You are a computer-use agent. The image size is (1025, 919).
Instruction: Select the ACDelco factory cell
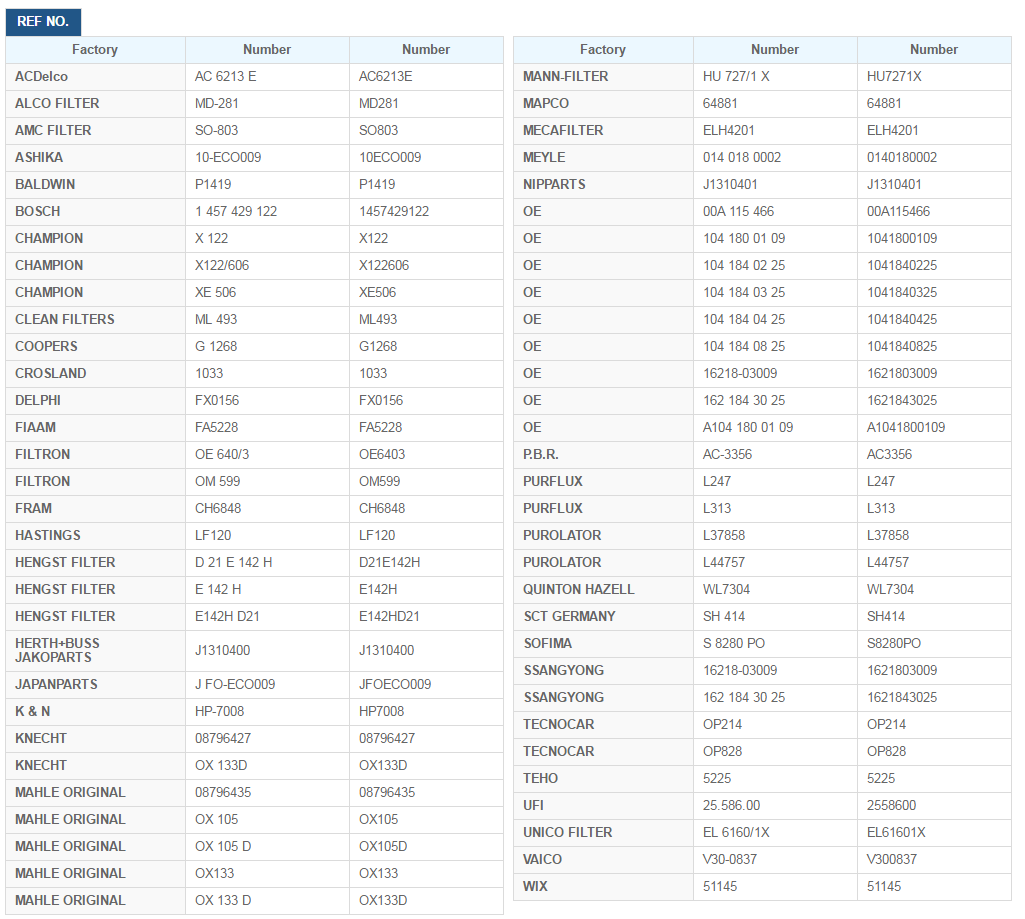[95, 76]
